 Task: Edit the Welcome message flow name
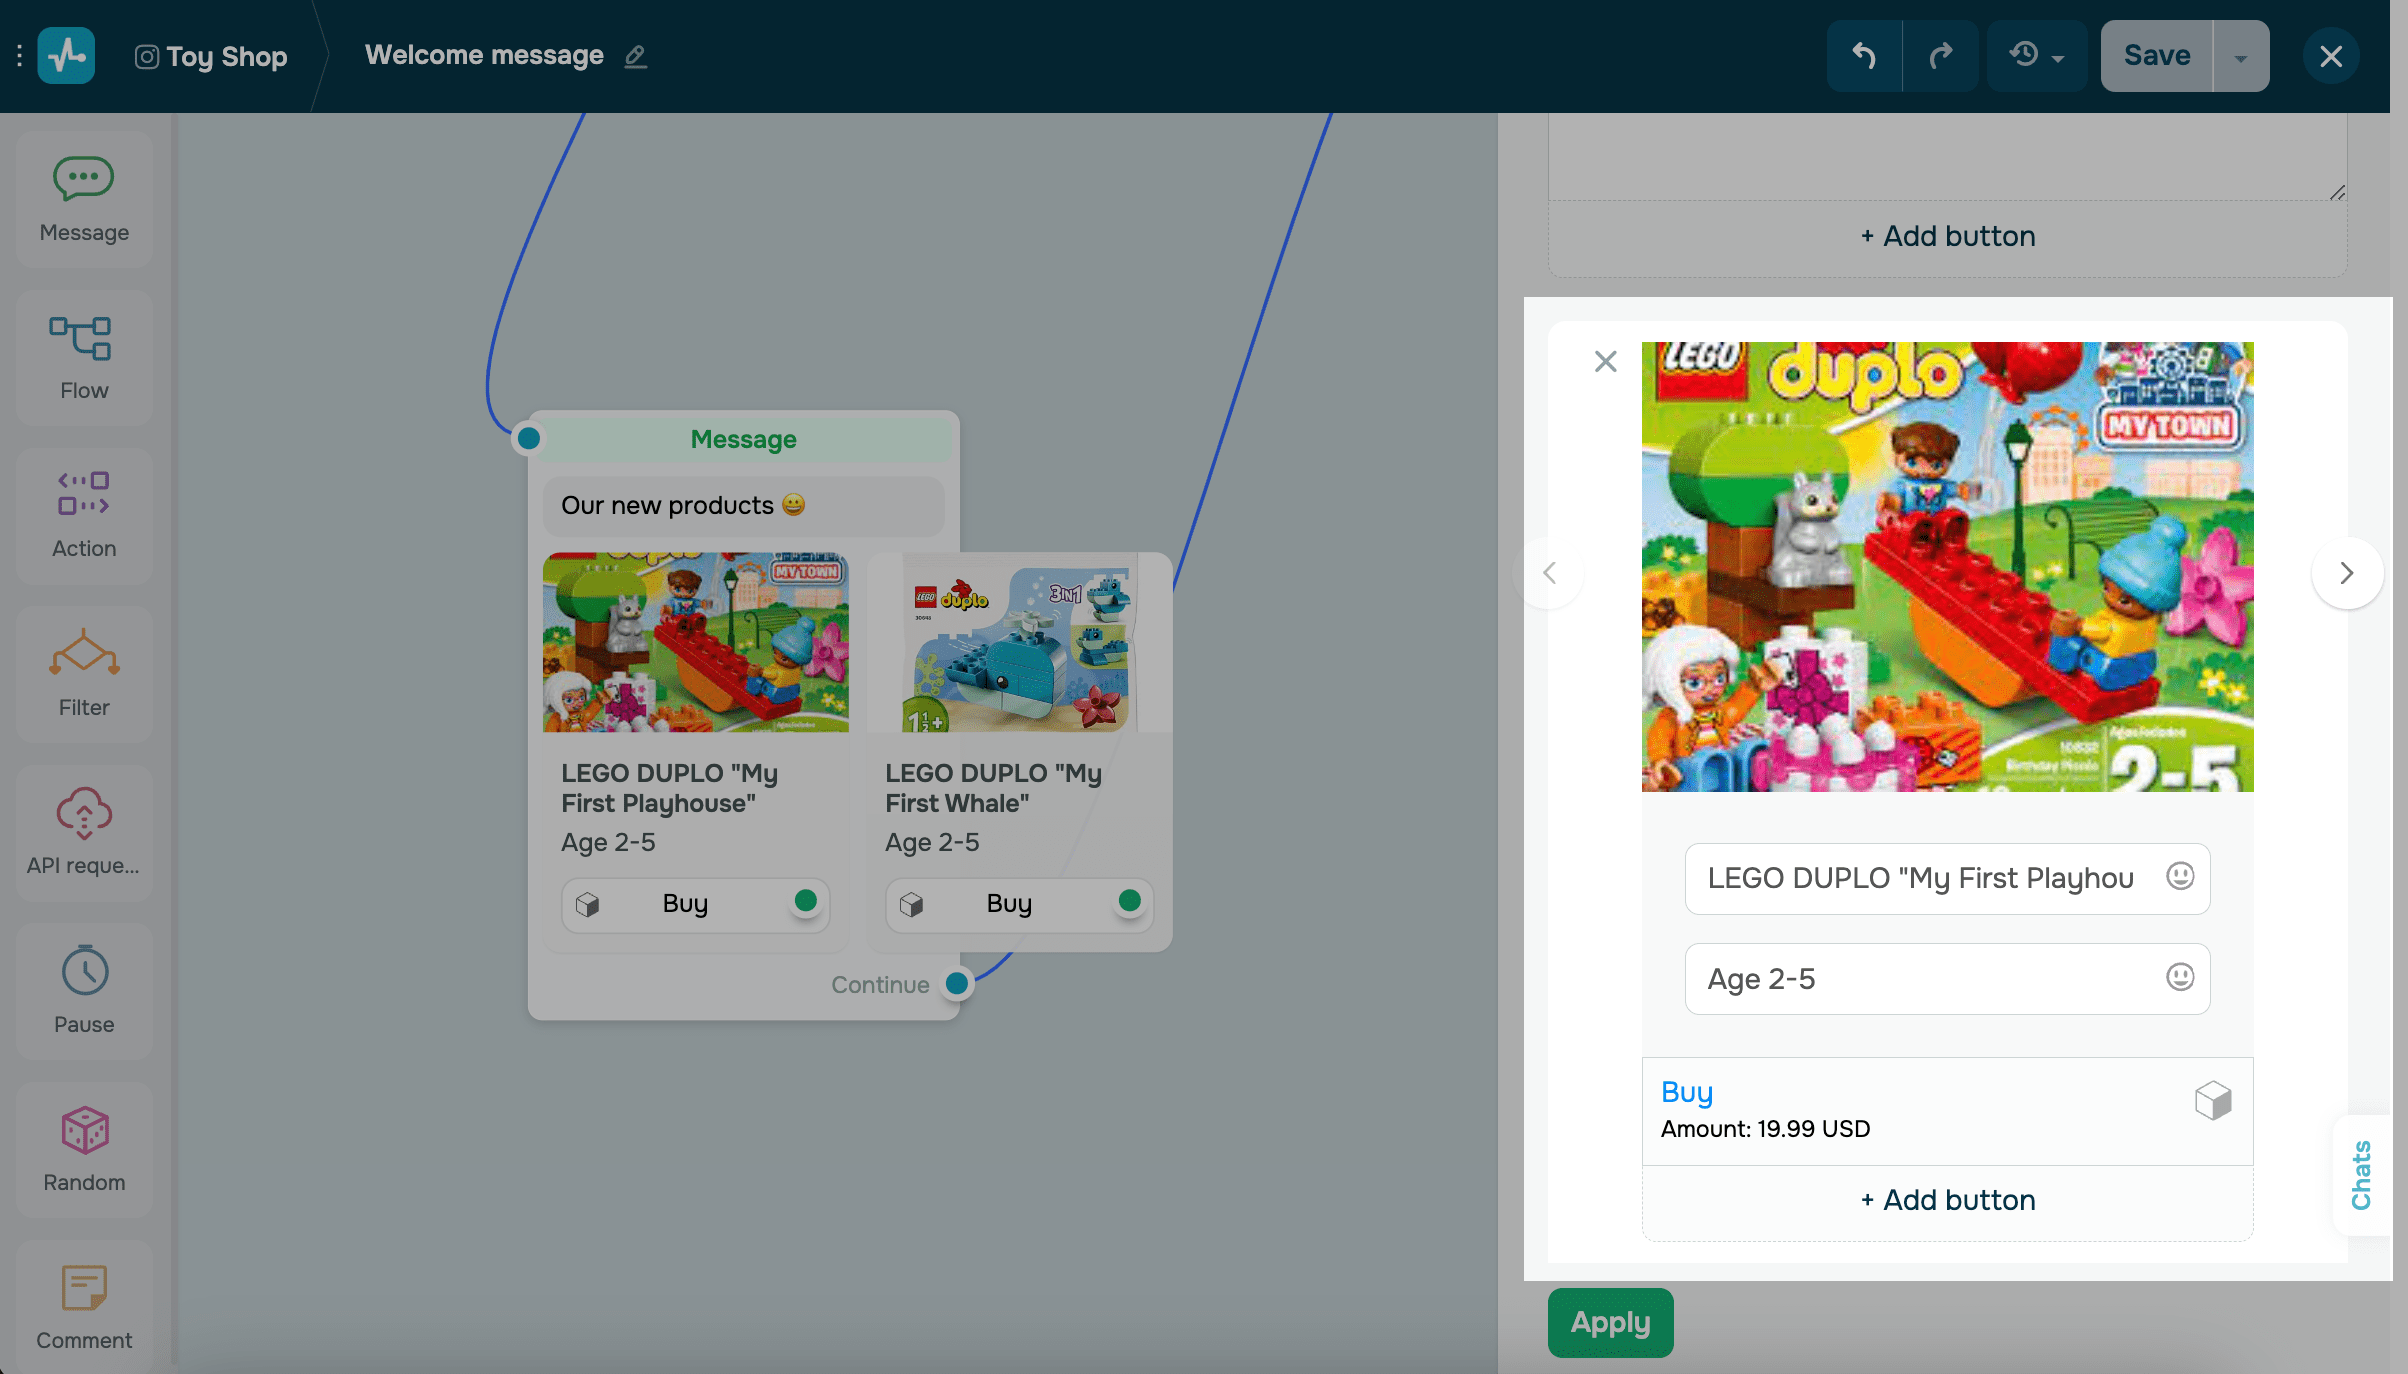click(636, 57)
